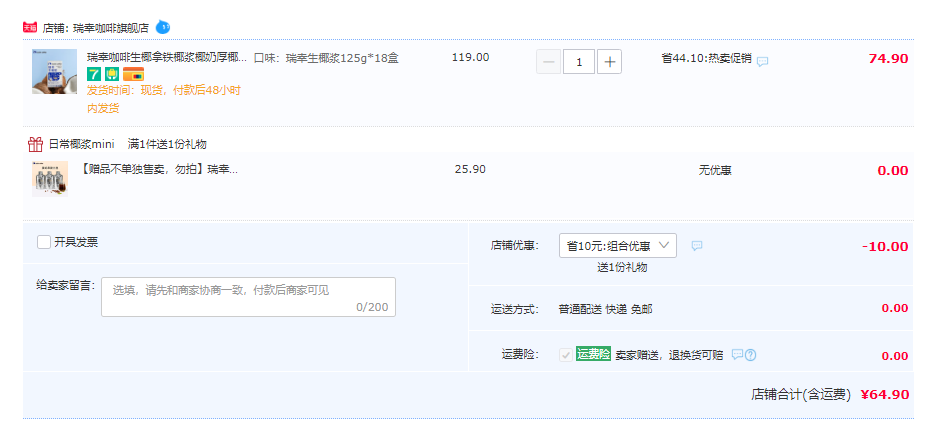
Task: Open the coconut milk product thumbnail
Action: click(x=54, y=71)
